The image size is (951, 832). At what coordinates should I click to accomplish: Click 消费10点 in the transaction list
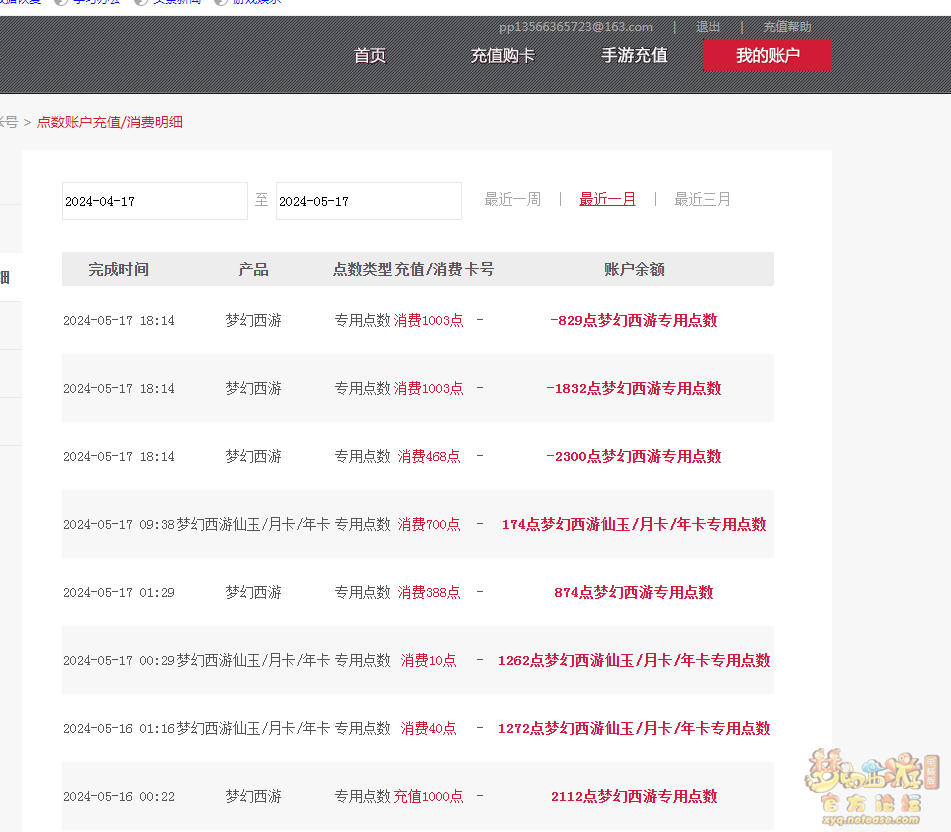(428, 660)
